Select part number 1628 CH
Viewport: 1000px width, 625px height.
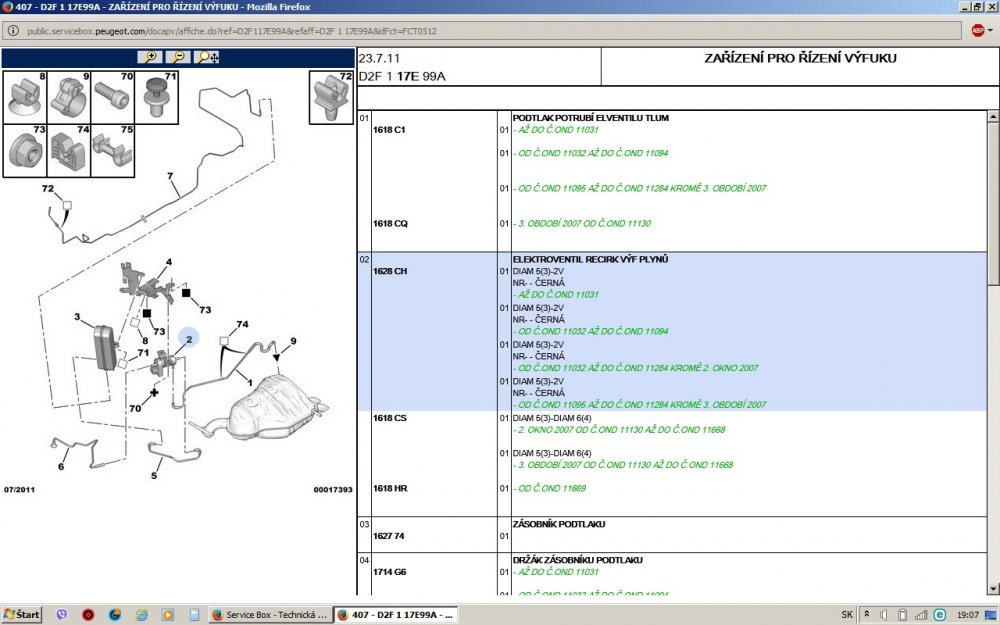pyautogui.click(x=390, y=271)
